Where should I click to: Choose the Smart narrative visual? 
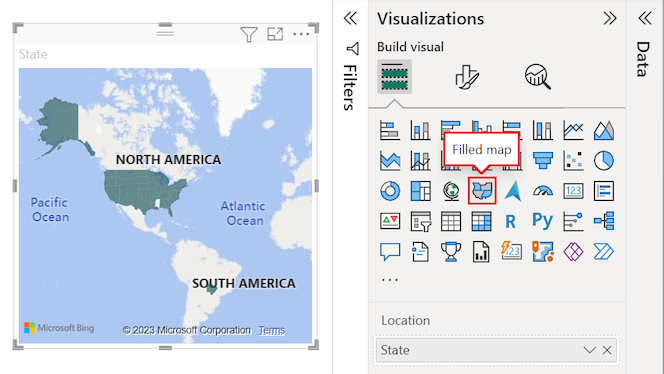click(x=420, y=252)
